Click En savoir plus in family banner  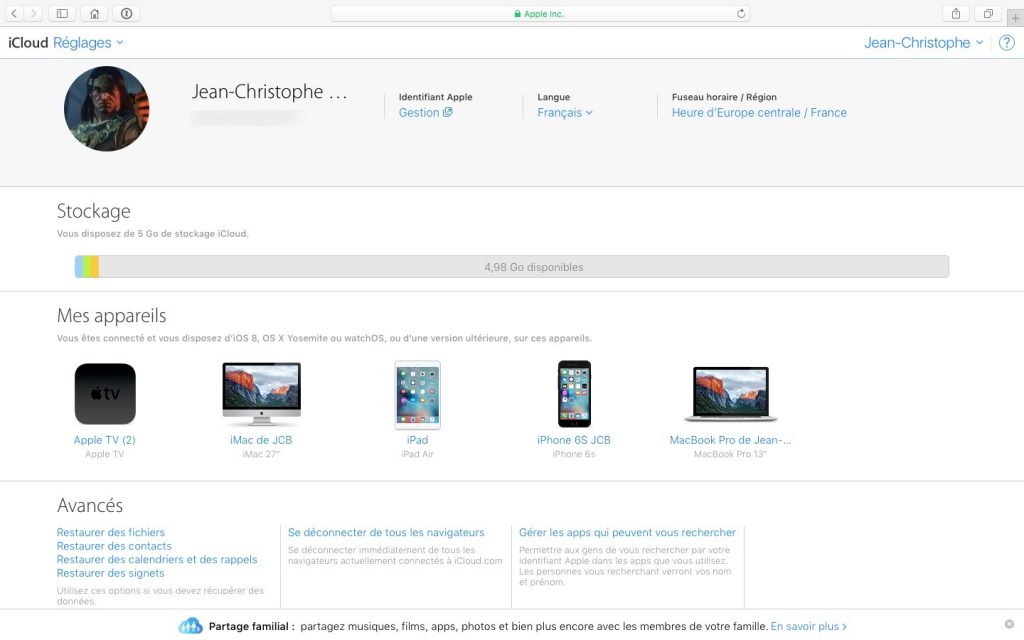pyautogui.click(x=808, y=626)
